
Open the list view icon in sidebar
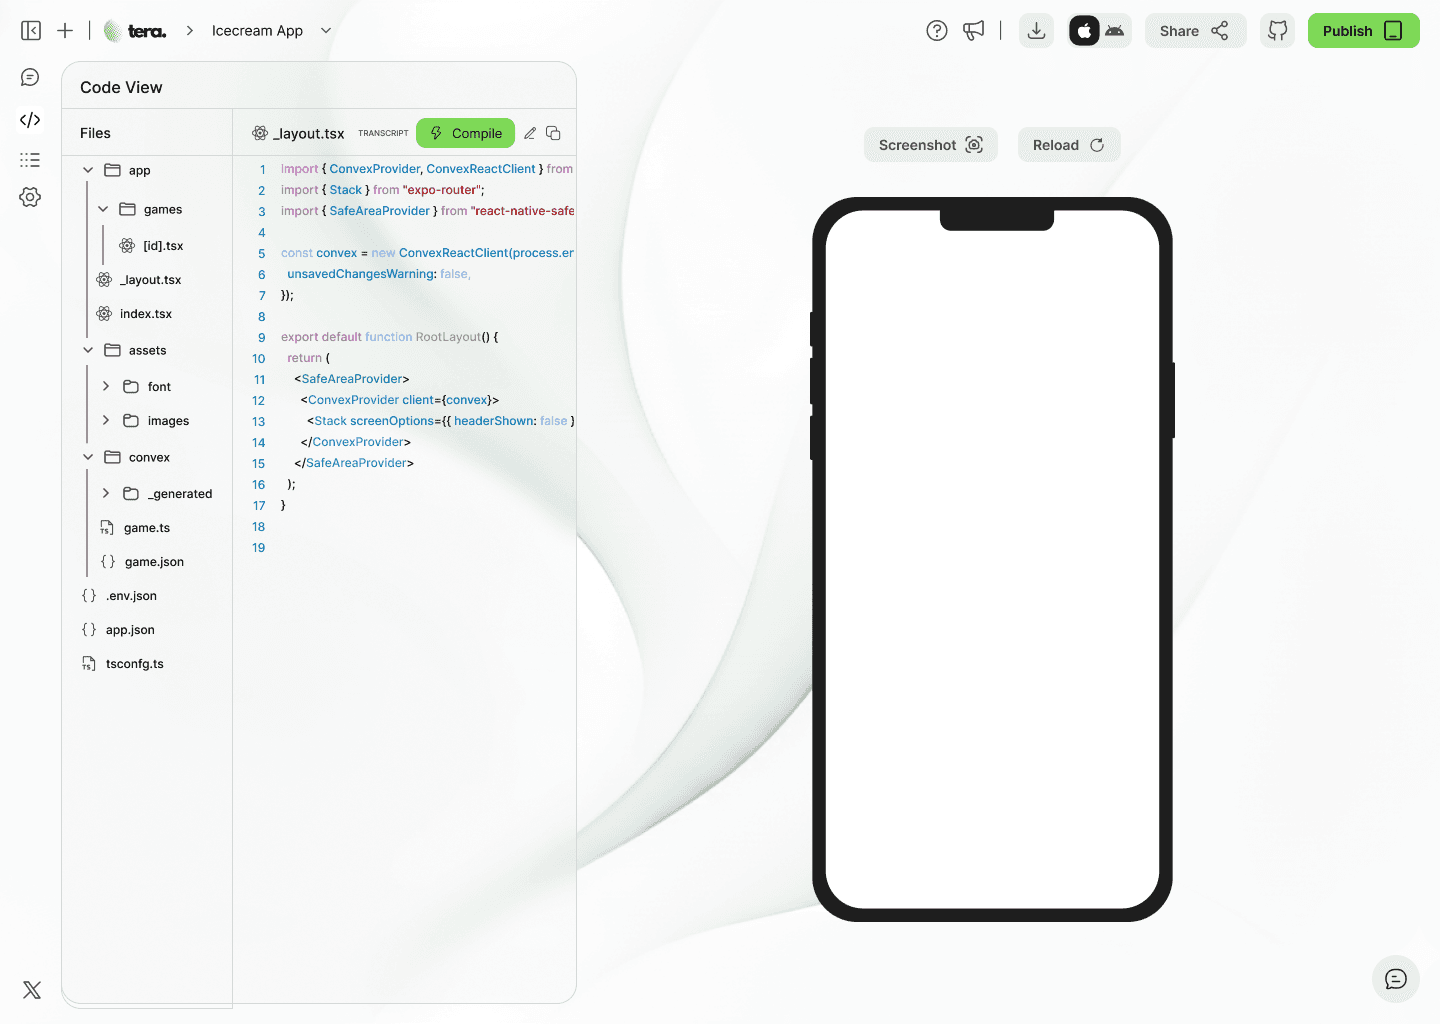point(30,160)
